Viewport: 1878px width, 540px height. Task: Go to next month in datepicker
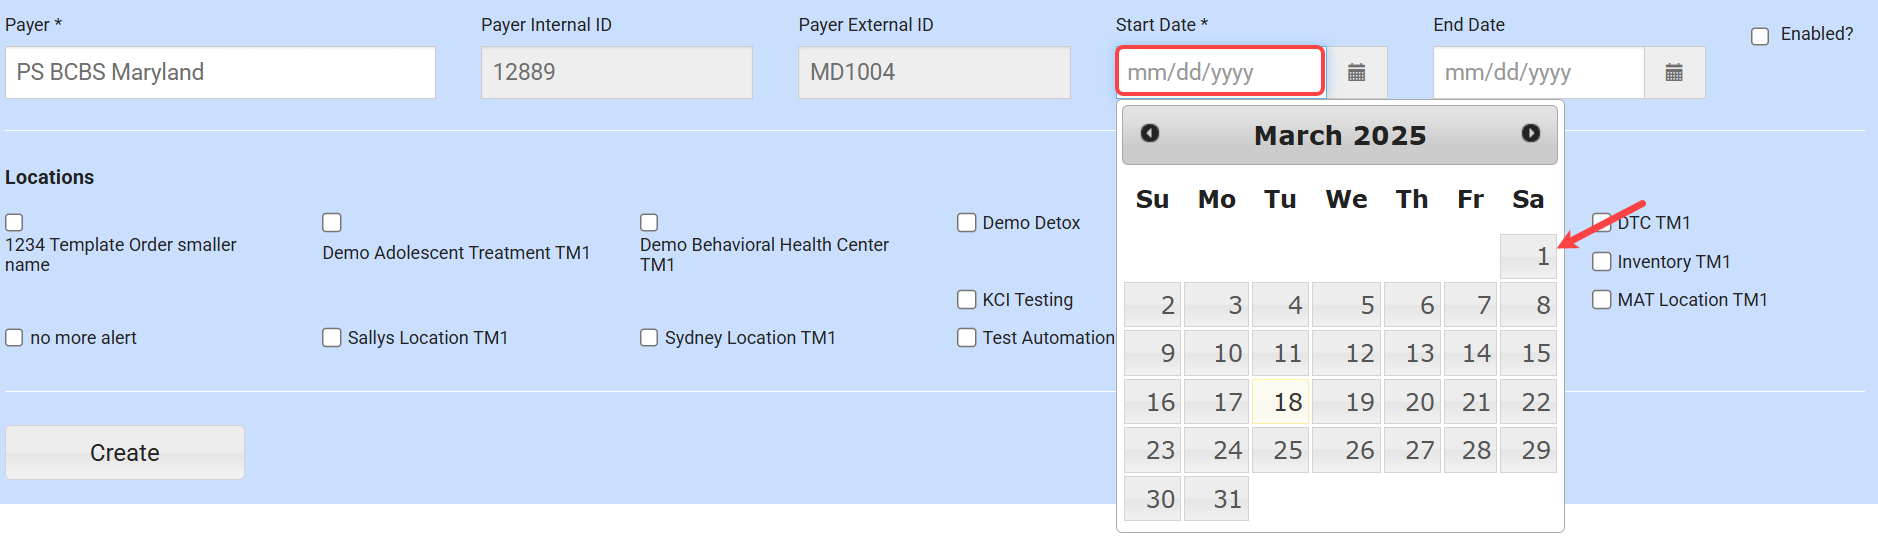click(1530, 133)
